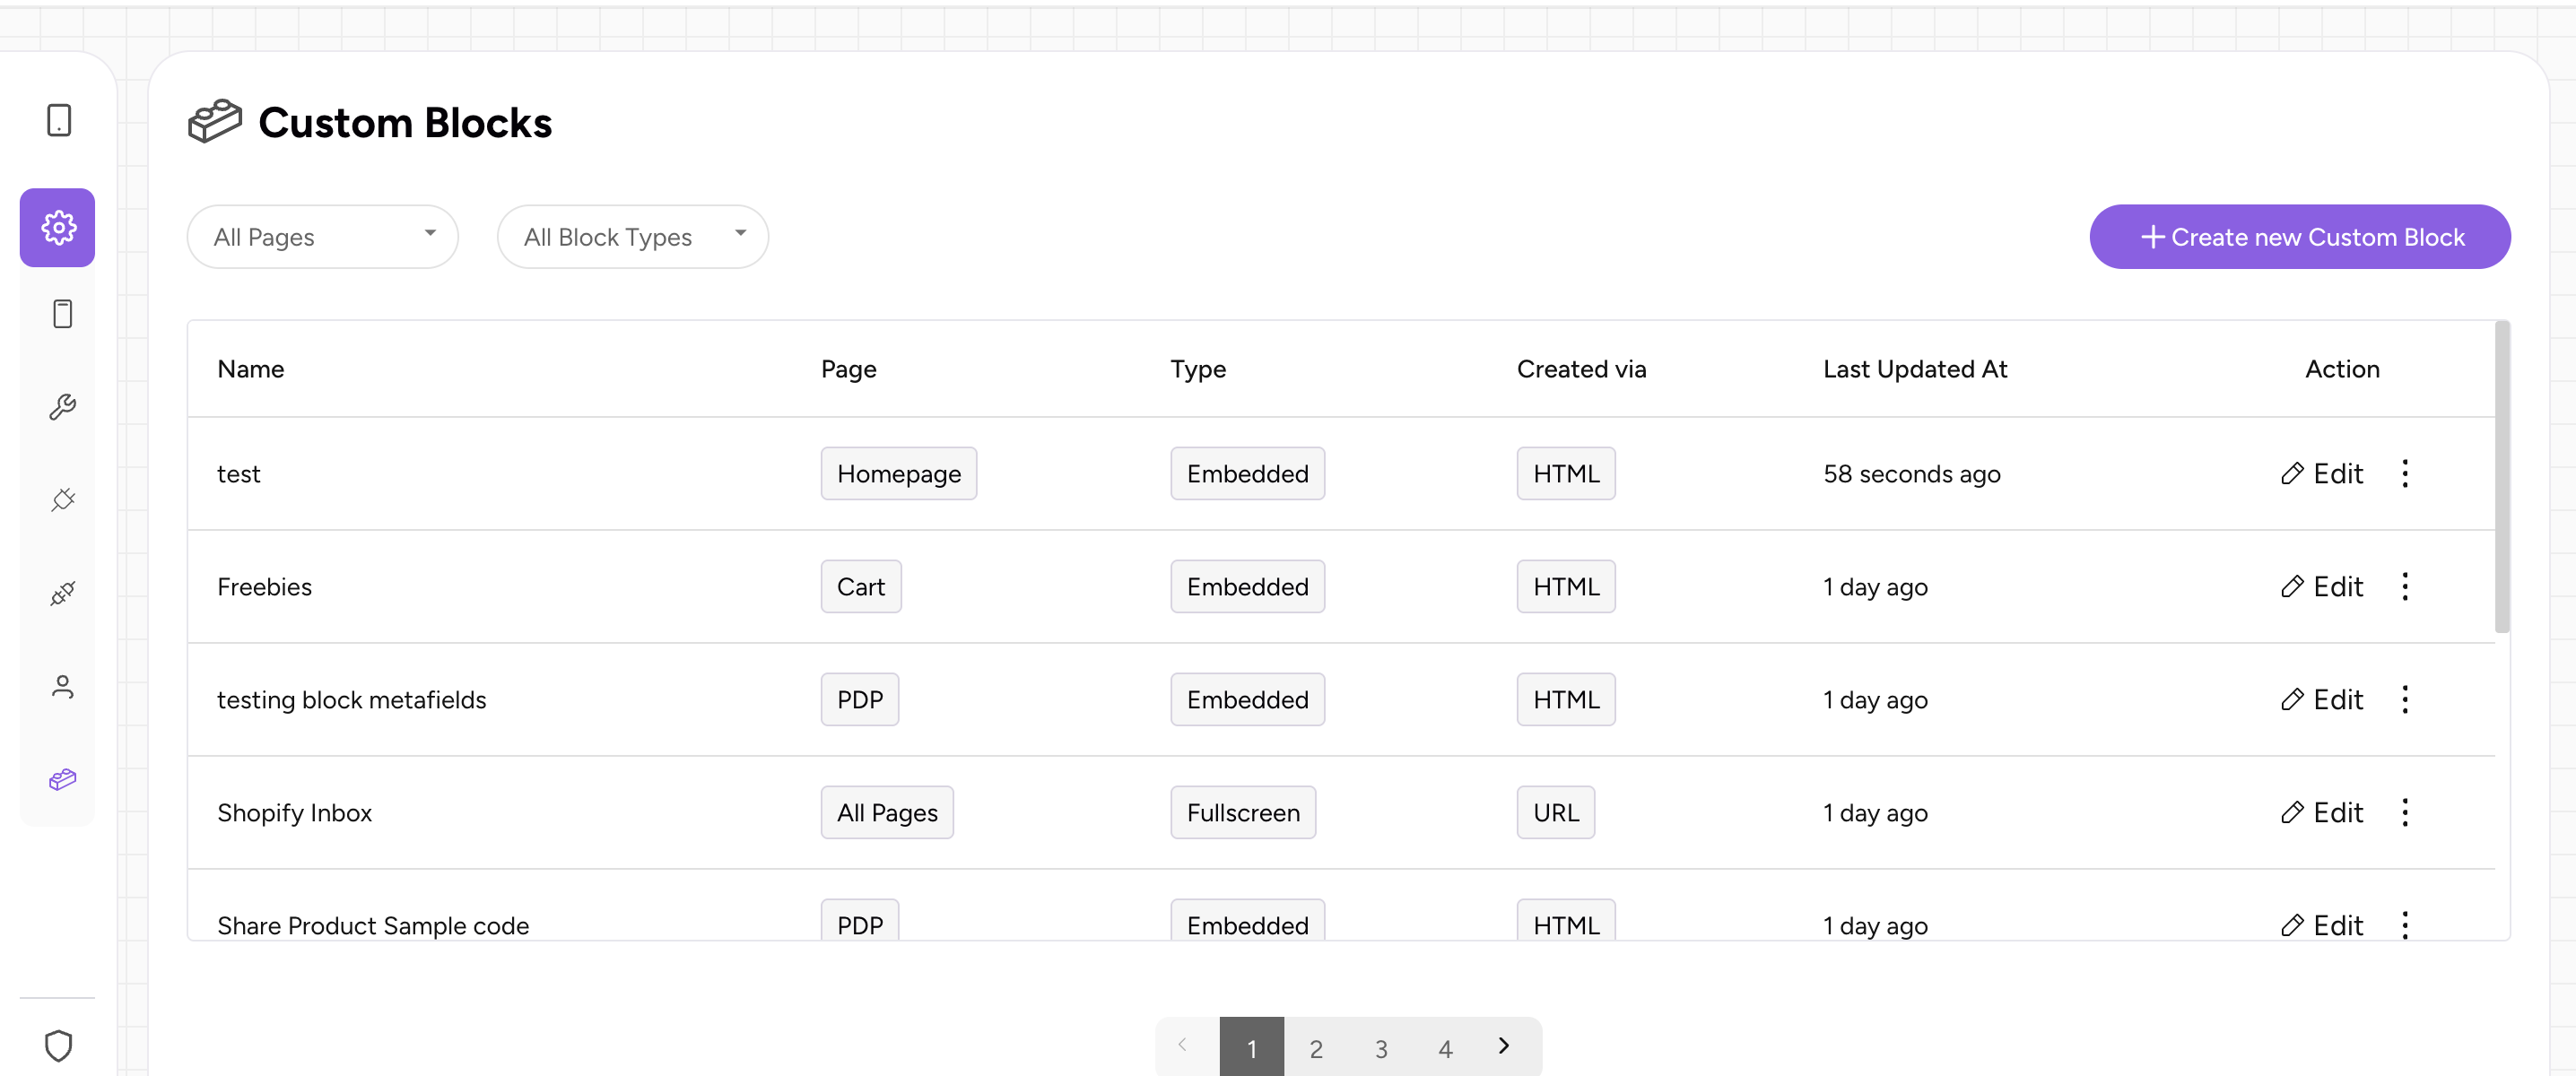Click the gear settings sidebar icon

coord(58,228)
